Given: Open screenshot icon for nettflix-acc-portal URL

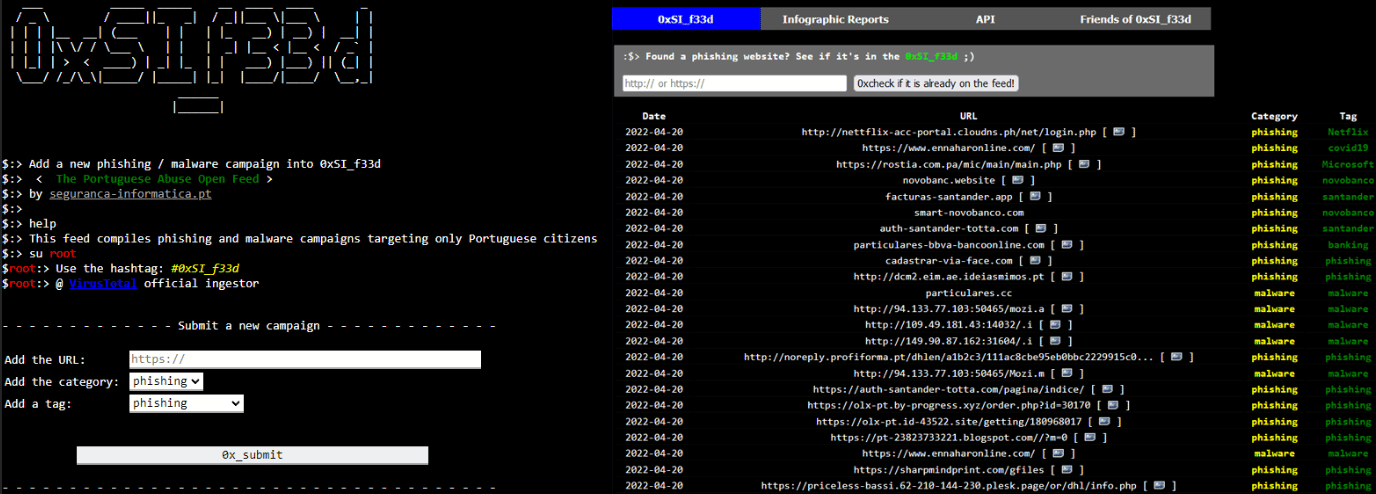Looking at the screenshot, I should click(1118, 132).
